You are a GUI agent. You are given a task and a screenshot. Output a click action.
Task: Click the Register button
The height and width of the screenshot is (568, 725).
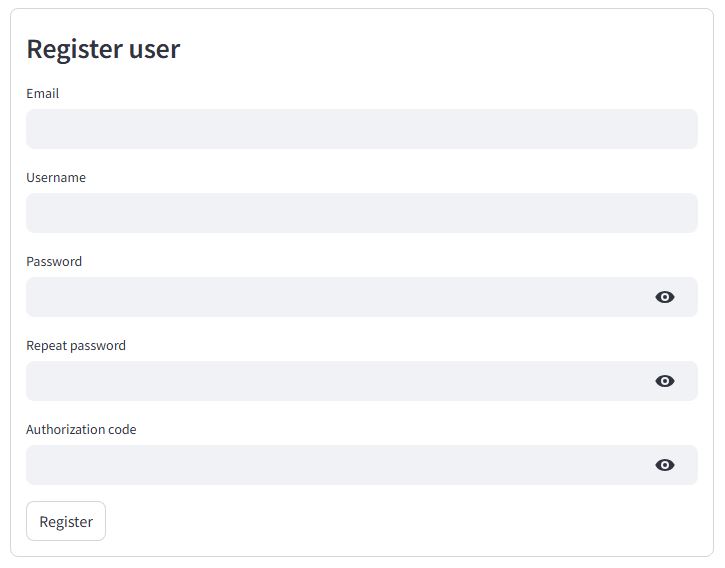tap(66, 521)
